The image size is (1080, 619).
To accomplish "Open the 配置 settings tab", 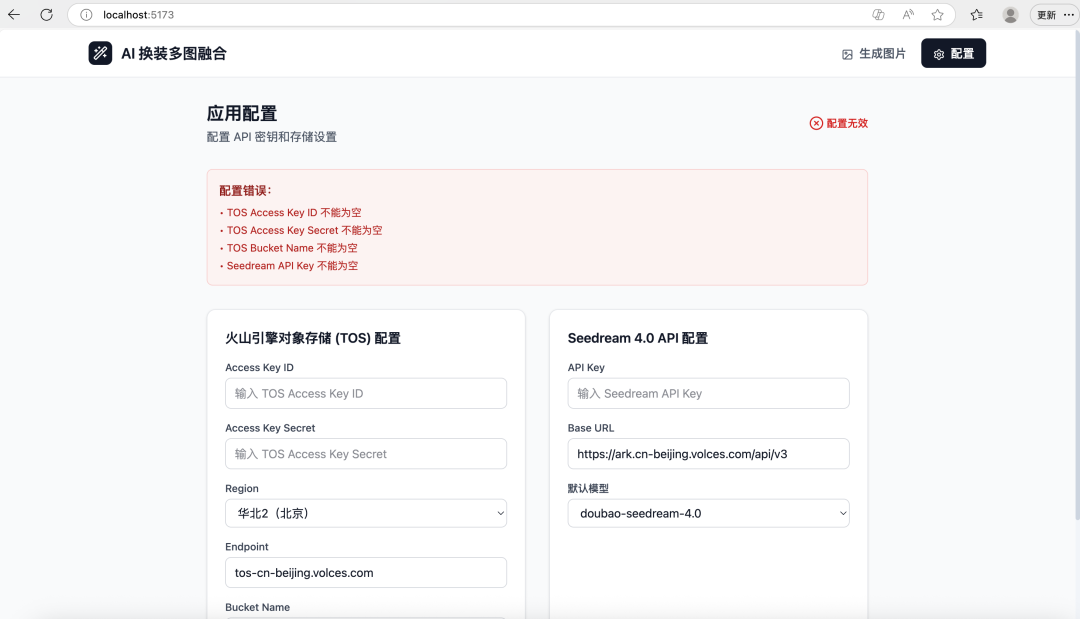I will click(953, 53).
